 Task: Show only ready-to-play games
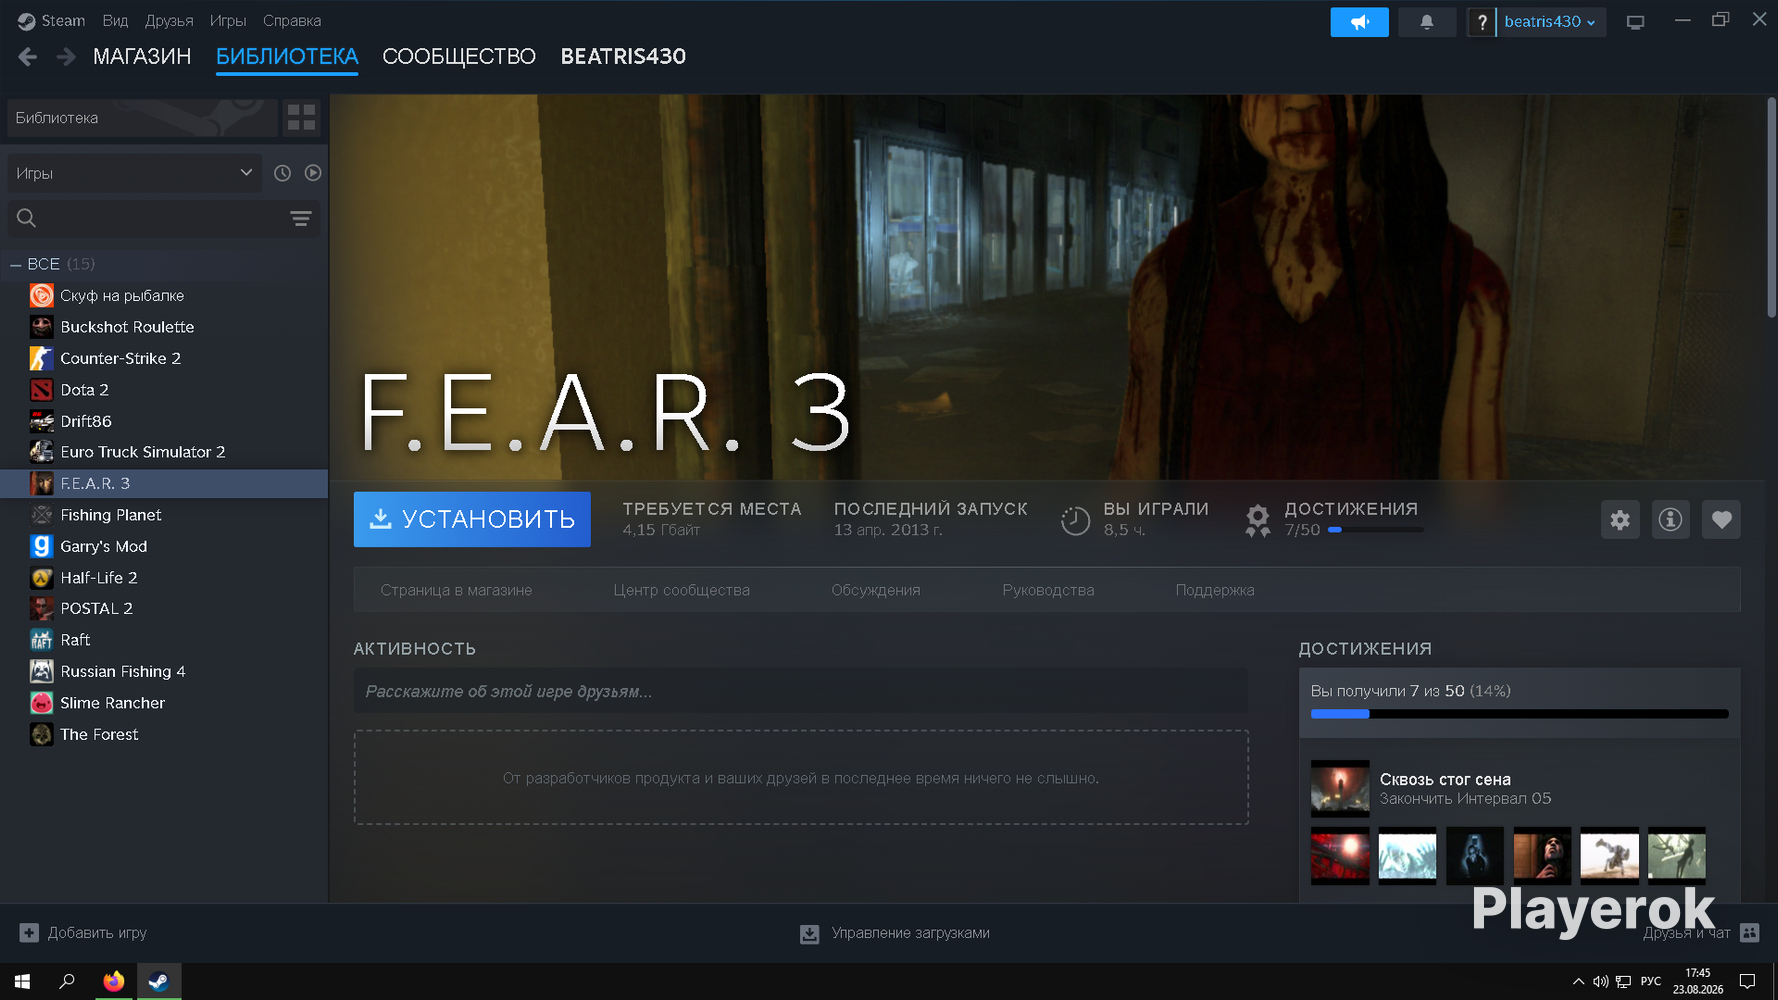313,173
